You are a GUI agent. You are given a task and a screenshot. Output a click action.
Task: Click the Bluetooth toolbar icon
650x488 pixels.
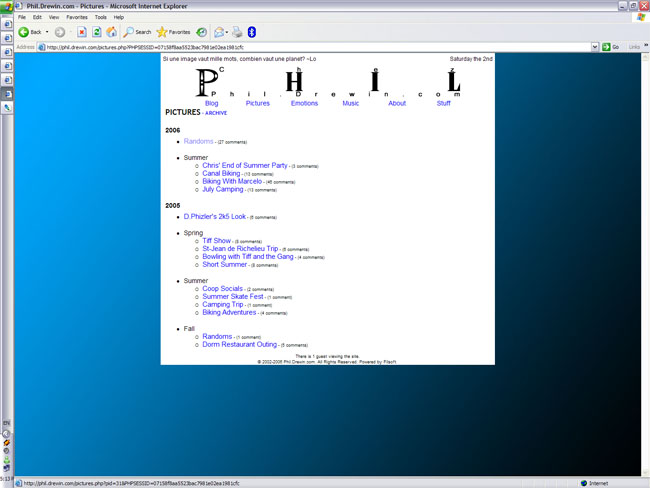(x=252, y=32)
